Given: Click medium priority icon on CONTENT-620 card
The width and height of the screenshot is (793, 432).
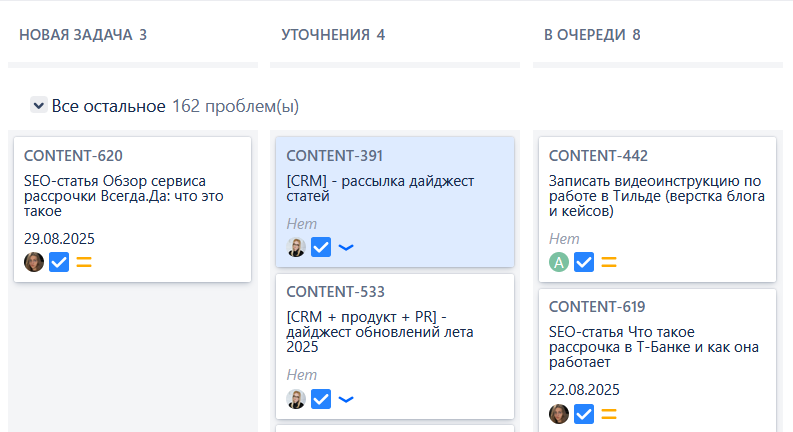Looking at the screenshot, I should (84, 262).
